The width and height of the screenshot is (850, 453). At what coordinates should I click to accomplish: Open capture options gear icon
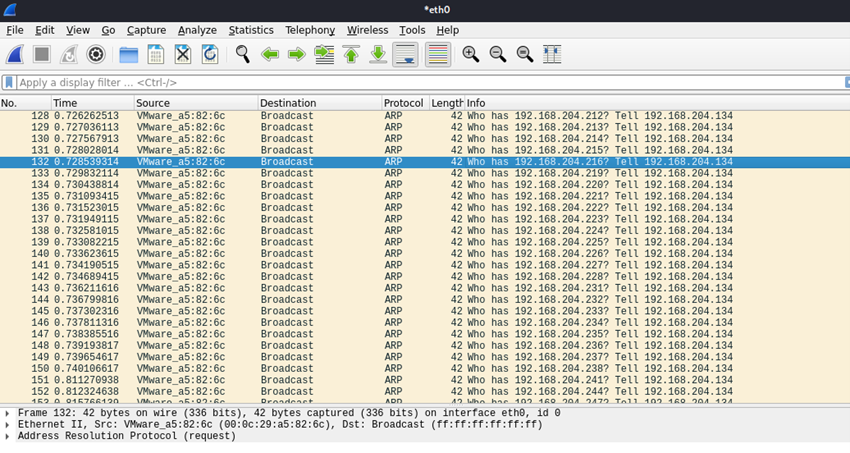pos(96,54)
